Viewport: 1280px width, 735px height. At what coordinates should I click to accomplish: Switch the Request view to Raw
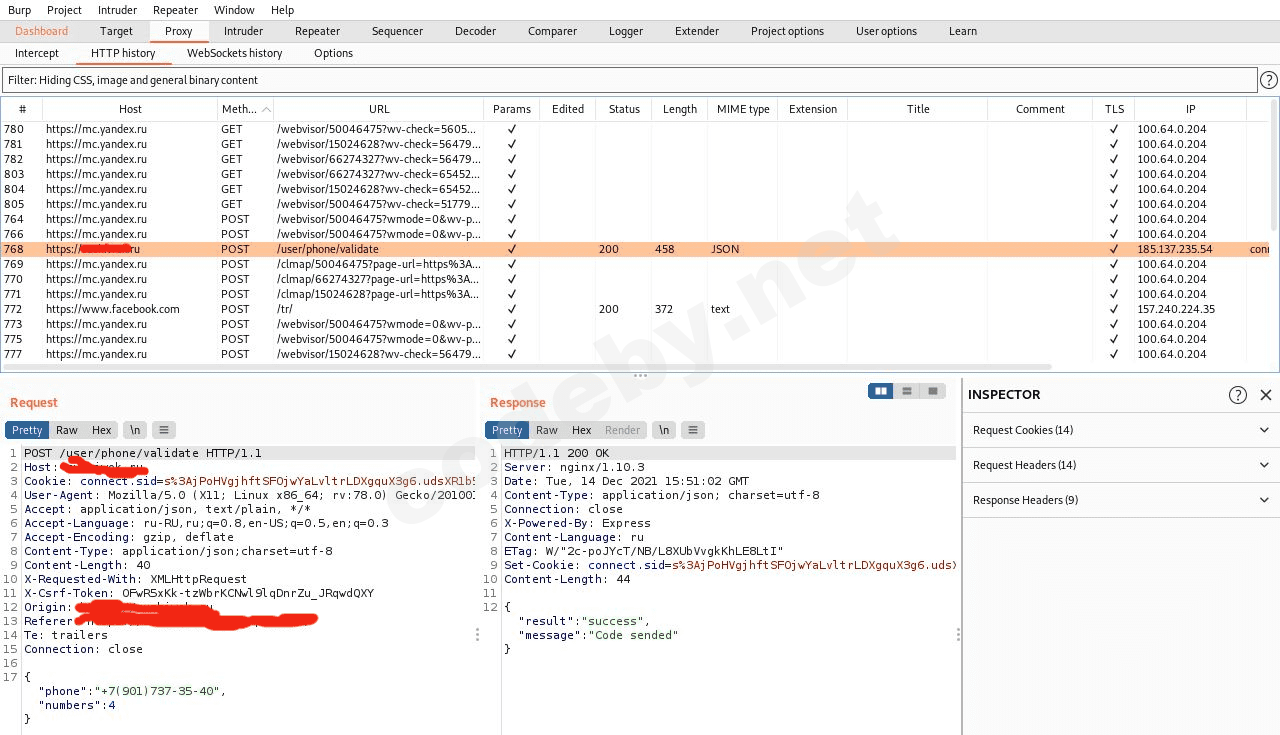67,430
